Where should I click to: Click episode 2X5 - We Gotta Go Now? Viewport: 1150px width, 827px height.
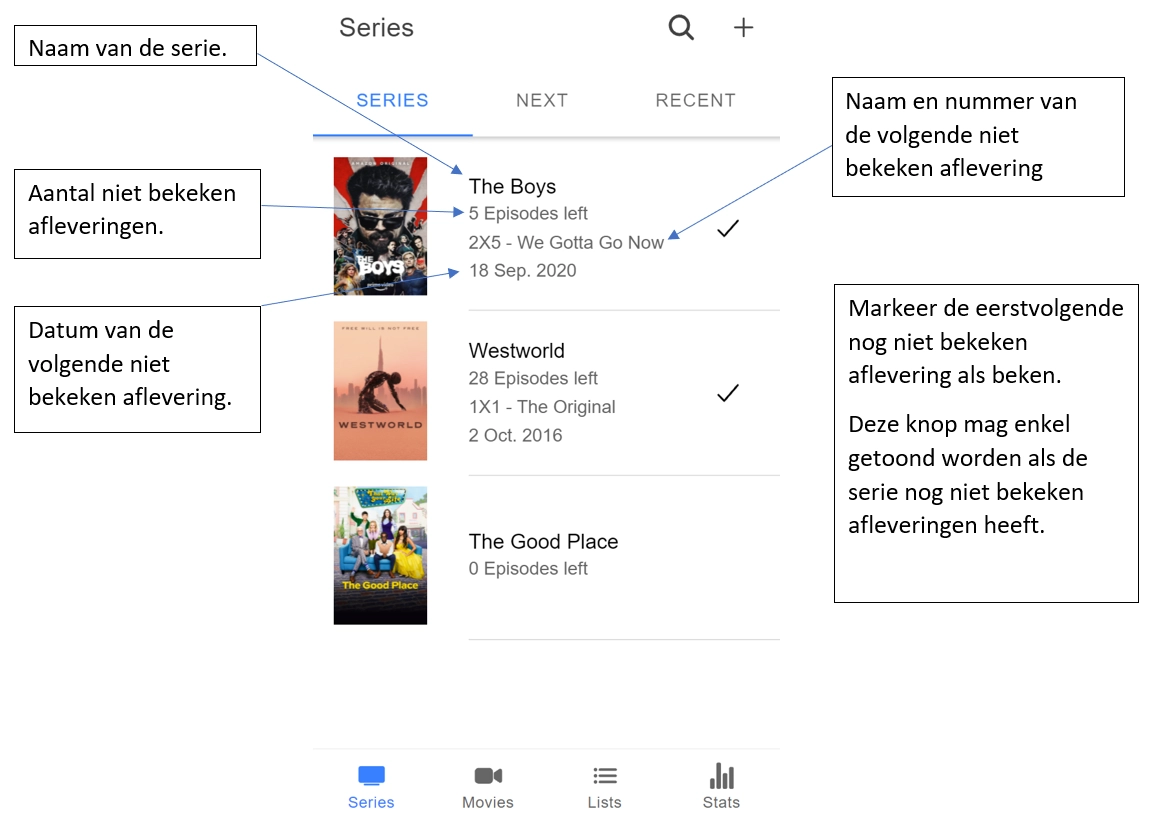coord(566,243)
